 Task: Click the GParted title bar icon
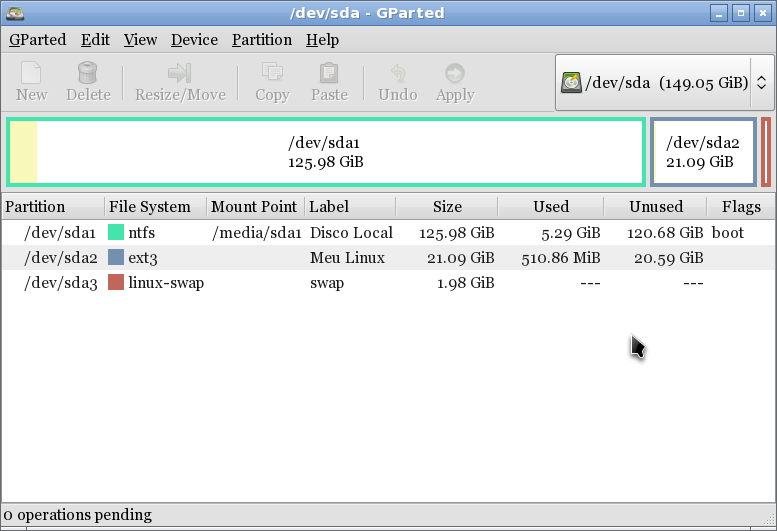pyautogui.click(x=15, y=13)
